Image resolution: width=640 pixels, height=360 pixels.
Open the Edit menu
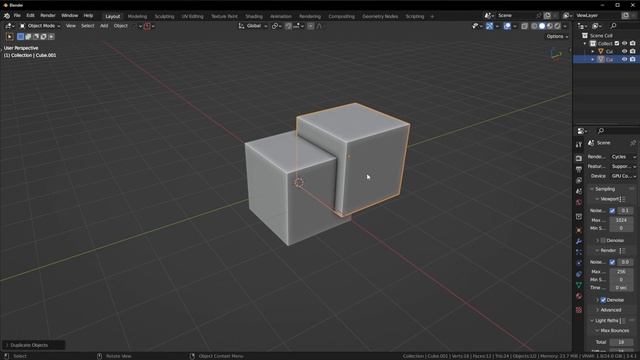click(x=31, y=16)
